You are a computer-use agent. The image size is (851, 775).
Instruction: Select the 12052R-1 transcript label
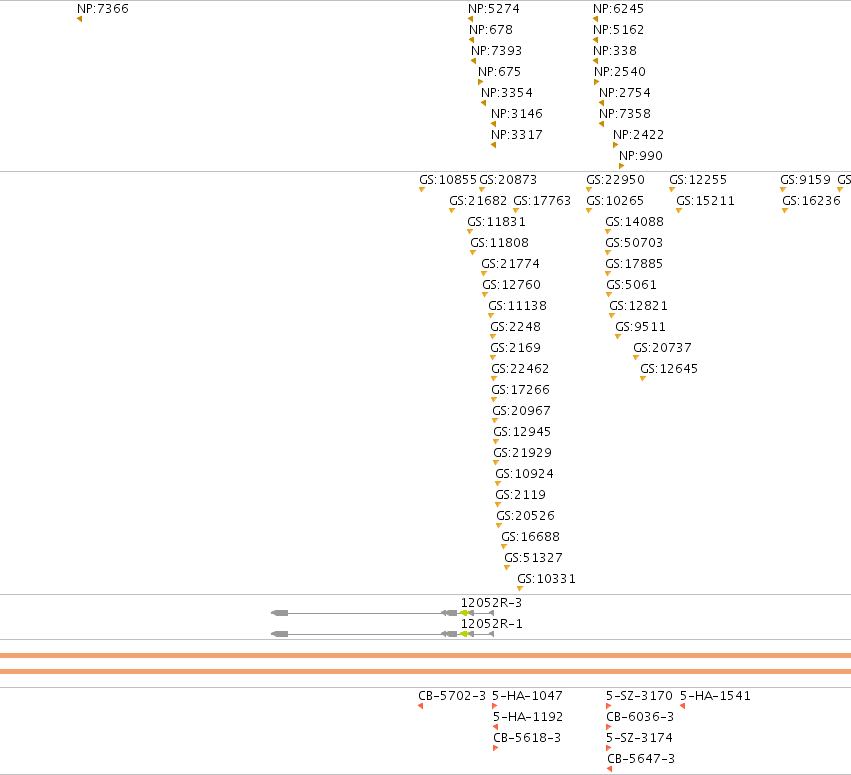(x=492, y=624)
